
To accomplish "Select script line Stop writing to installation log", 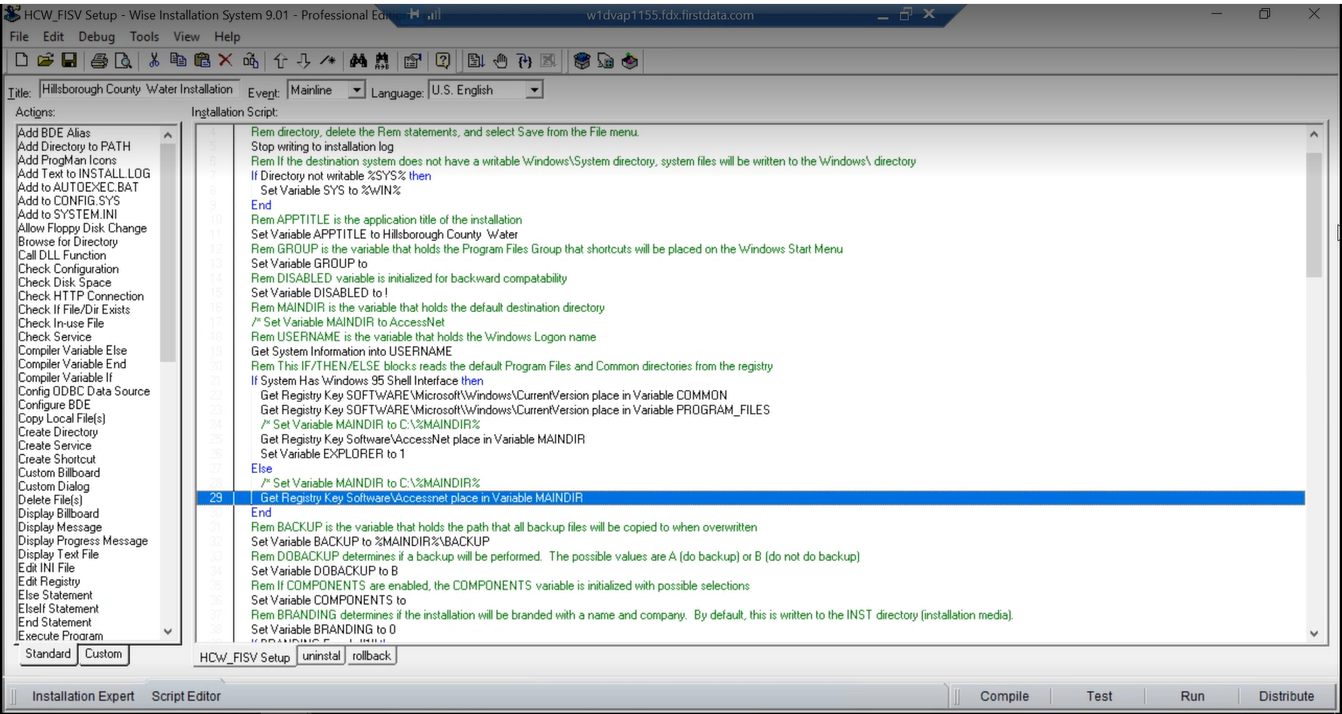I will (x=322, y=146).
